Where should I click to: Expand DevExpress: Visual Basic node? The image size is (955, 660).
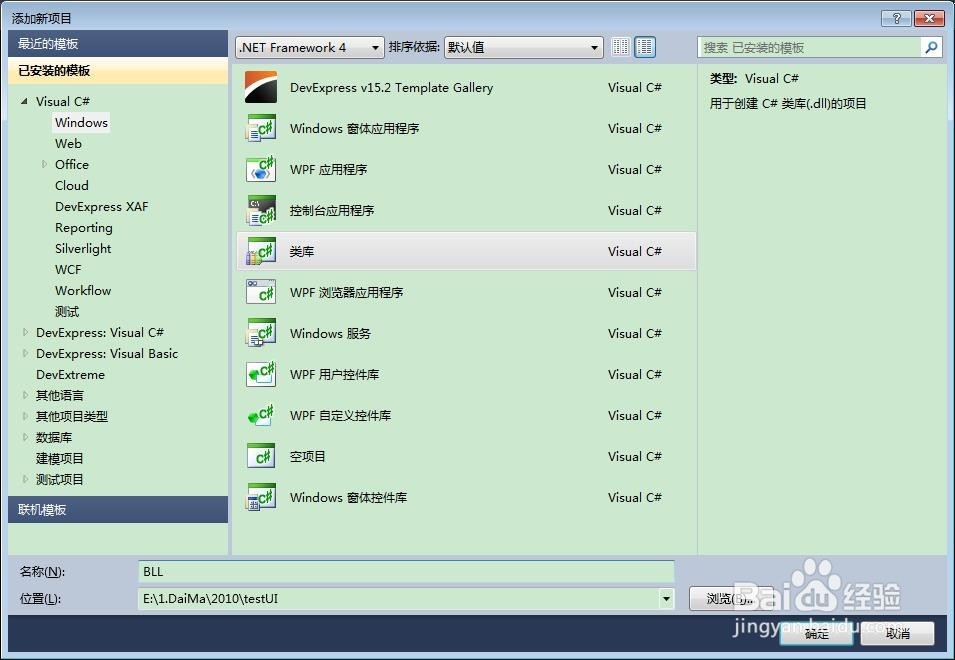click(x=25, y=353)
